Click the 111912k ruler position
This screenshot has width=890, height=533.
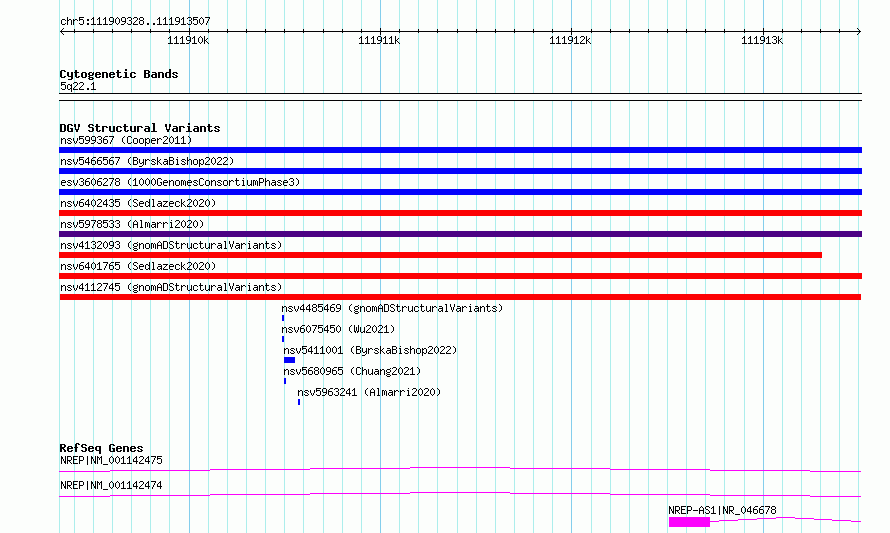(x=570, y=40)
